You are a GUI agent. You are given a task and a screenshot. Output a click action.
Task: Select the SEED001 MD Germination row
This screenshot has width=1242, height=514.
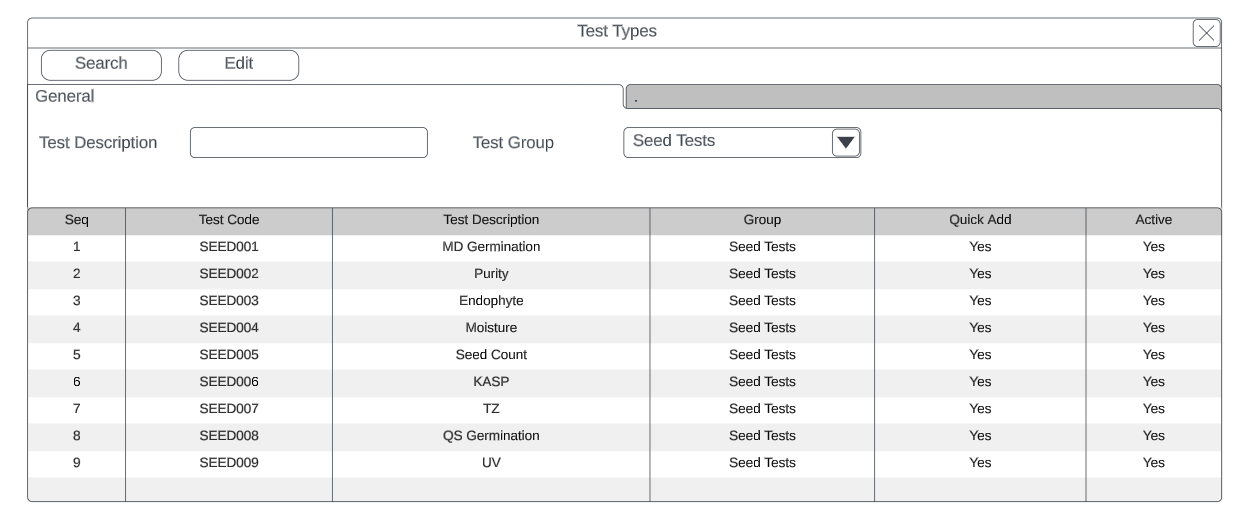[x=491, y=247]
